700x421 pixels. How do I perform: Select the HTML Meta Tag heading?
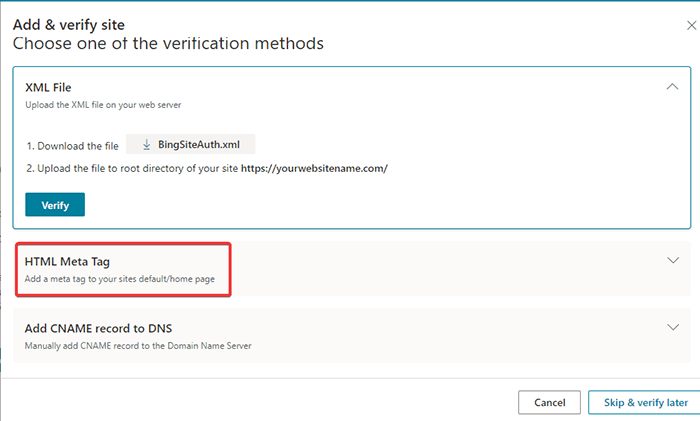74,261
